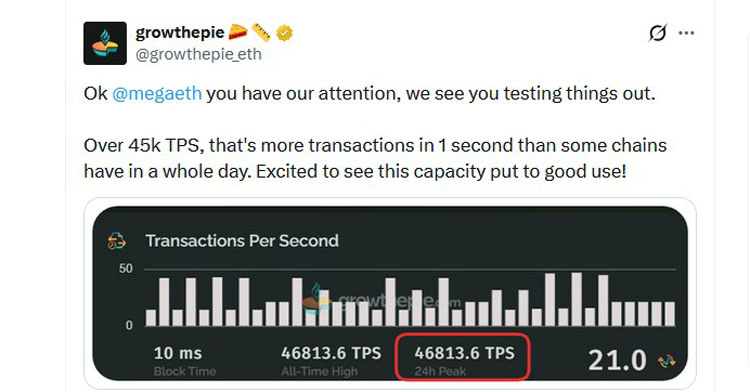The image size is (750, 392).
Task: Click the growthepie watermark logo in chart
Action: (x=316, y=300)
